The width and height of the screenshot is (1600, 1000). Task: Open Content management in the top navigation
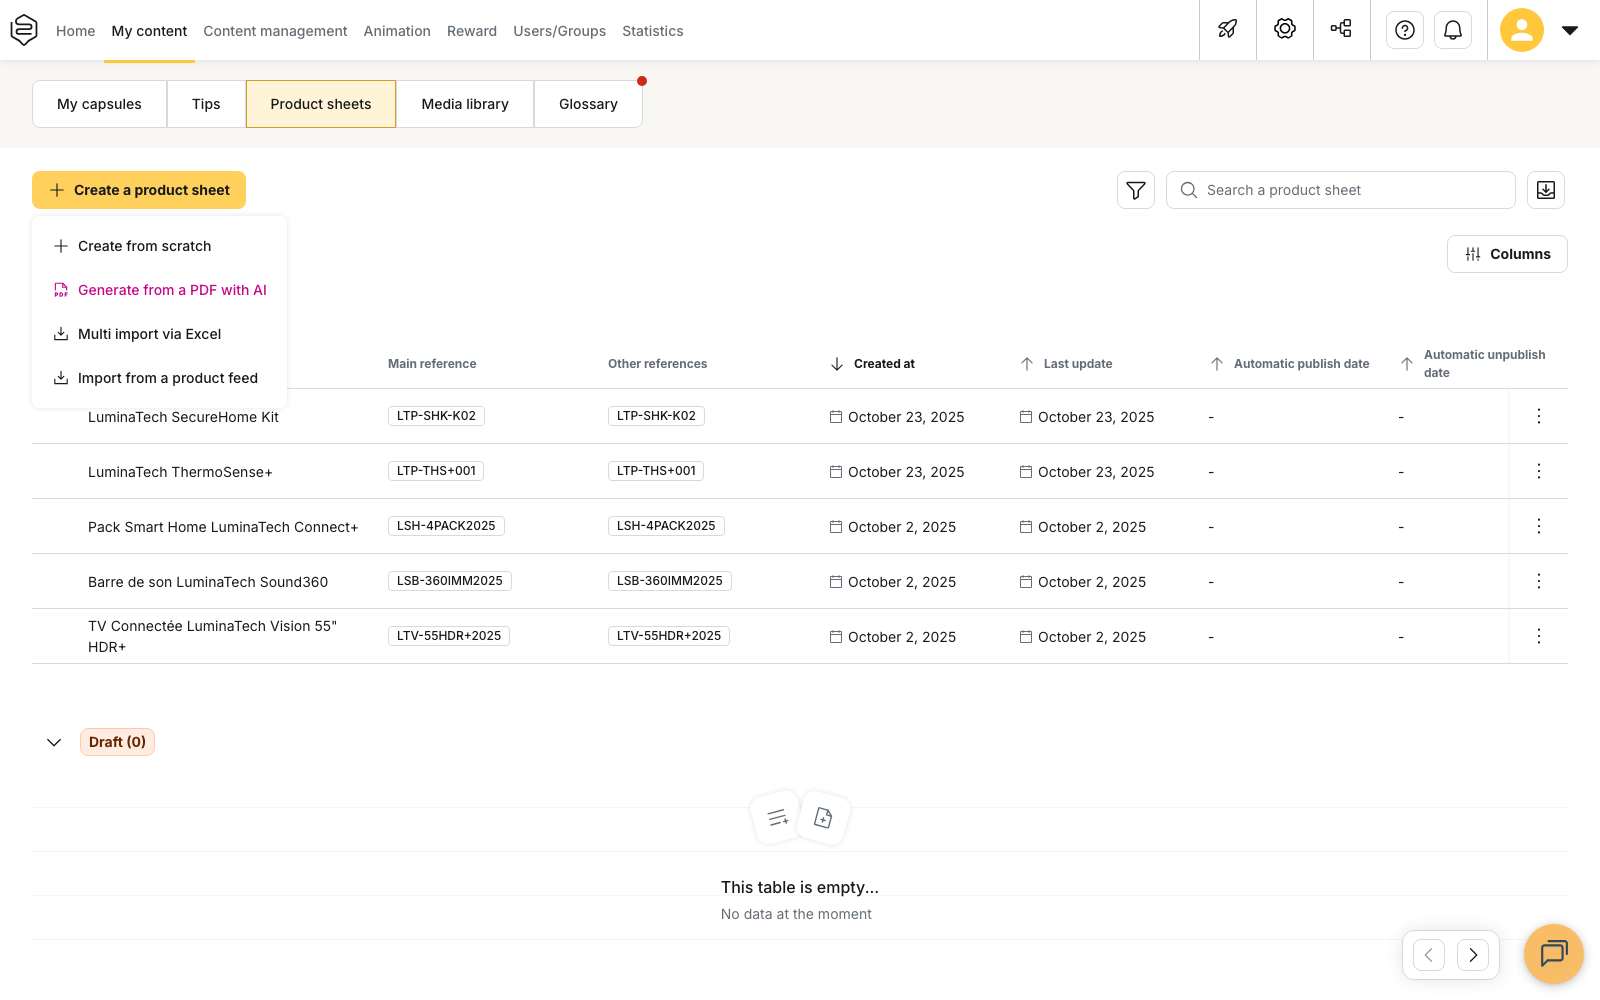point(275,31)
